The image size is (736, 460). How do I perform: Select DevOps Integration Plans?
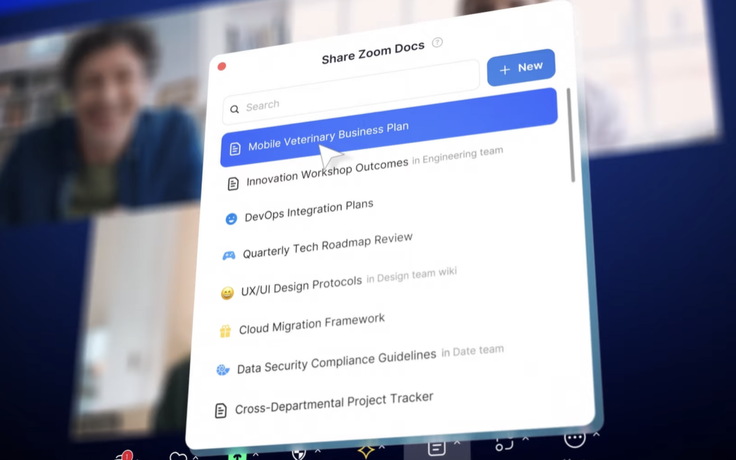(309, 211)
